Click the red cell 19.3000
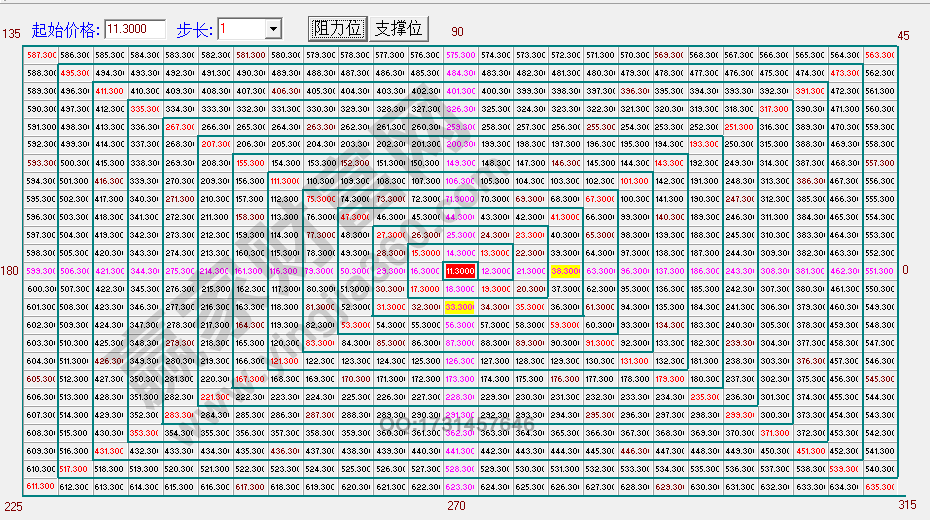The width and height of the screenshot is (930, 520). tap(495, 289)
